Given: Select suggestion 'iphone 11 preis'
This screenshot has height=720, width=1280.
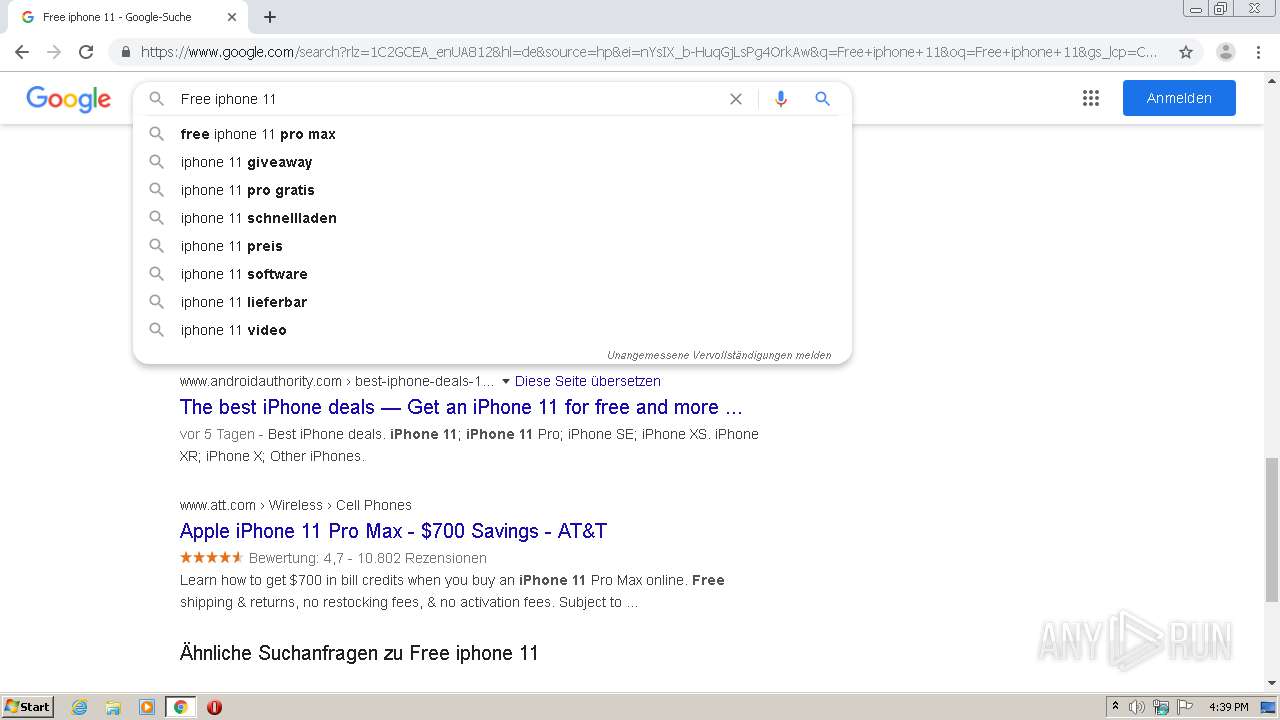Looking at the screenshot, I should tap(492, 246).
